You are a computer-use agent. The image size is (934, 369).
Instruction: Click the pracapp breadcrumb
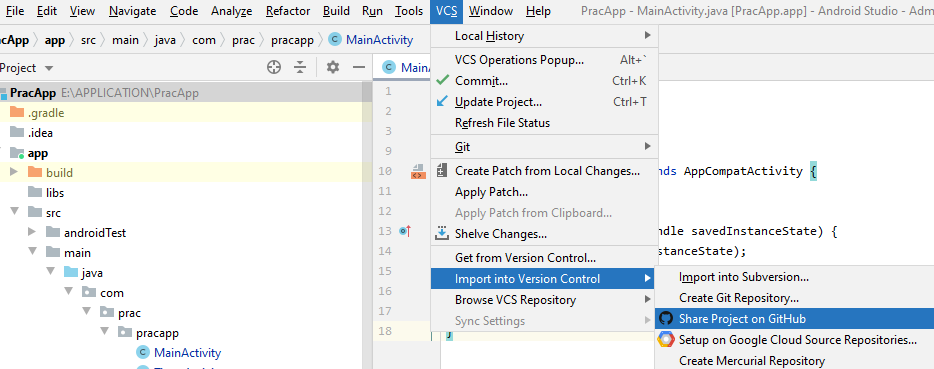(292, 40)
